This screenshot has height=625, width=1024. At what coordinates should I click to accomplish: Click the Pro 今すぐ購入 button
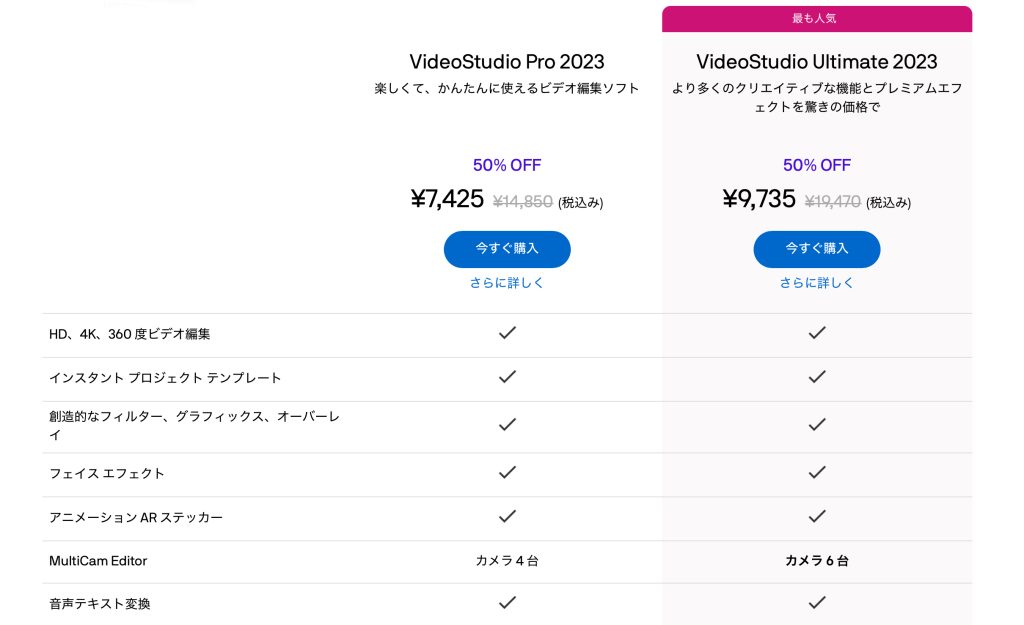(507, 249)
